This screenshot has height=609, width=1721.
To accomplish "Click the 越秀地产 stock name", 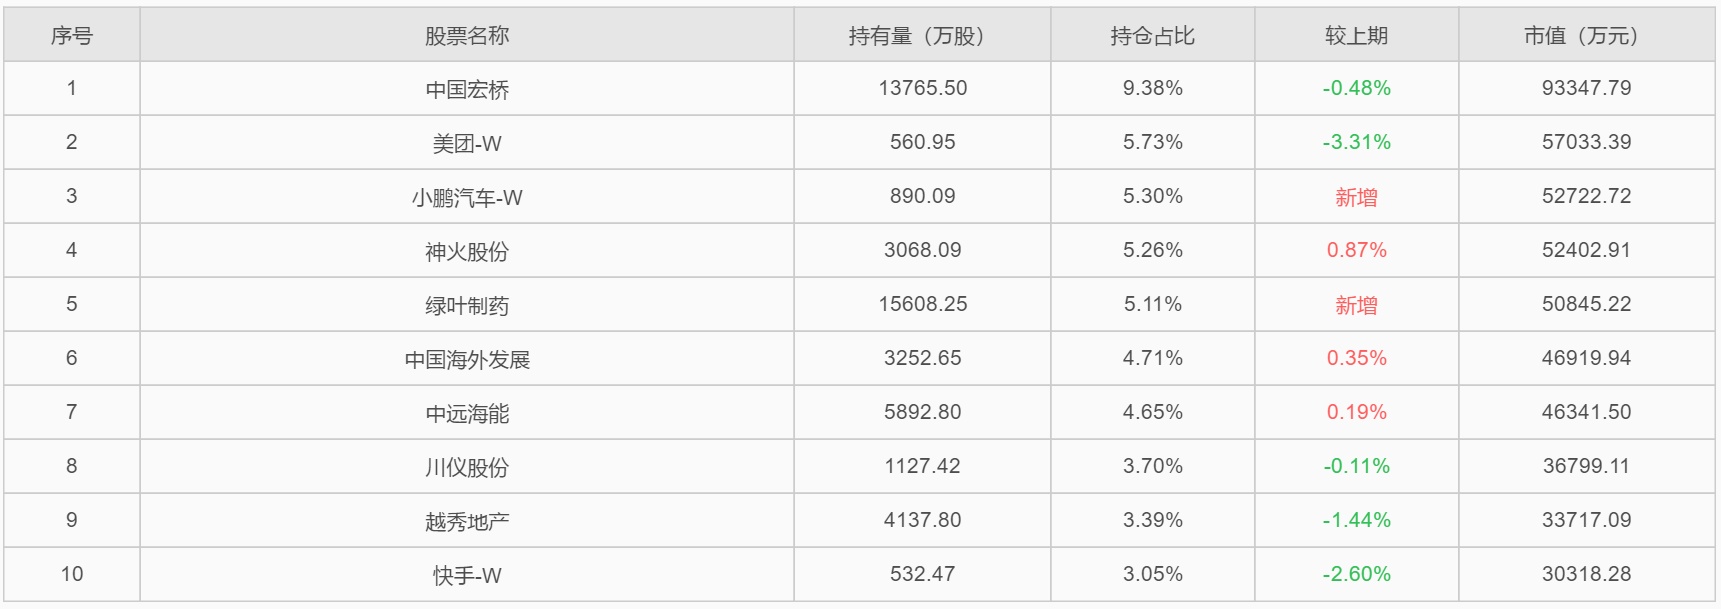I will [x=467, y=522].
